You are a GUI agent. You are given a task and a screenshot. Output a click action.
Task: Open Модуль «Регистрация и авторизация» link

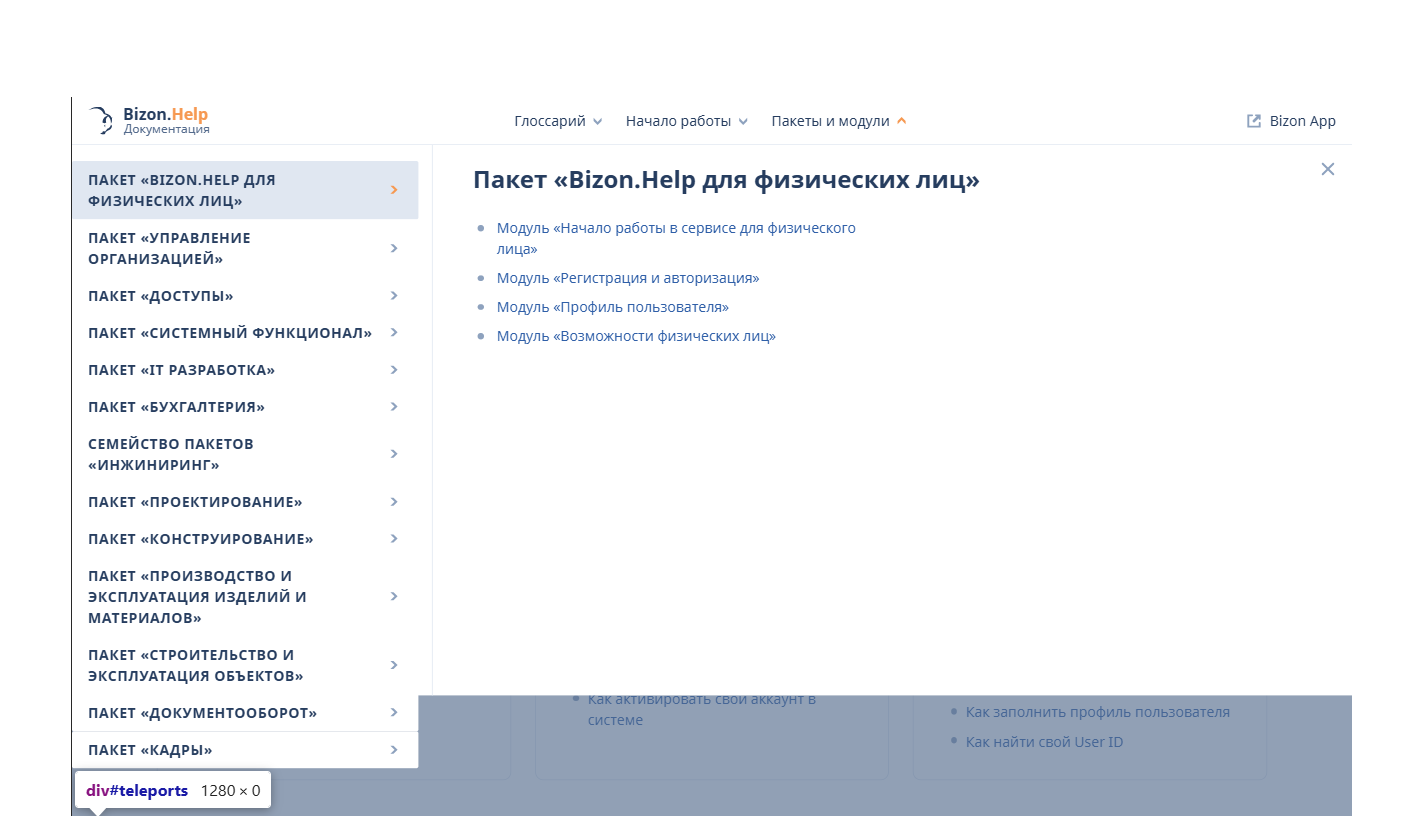tap(628, 278)
